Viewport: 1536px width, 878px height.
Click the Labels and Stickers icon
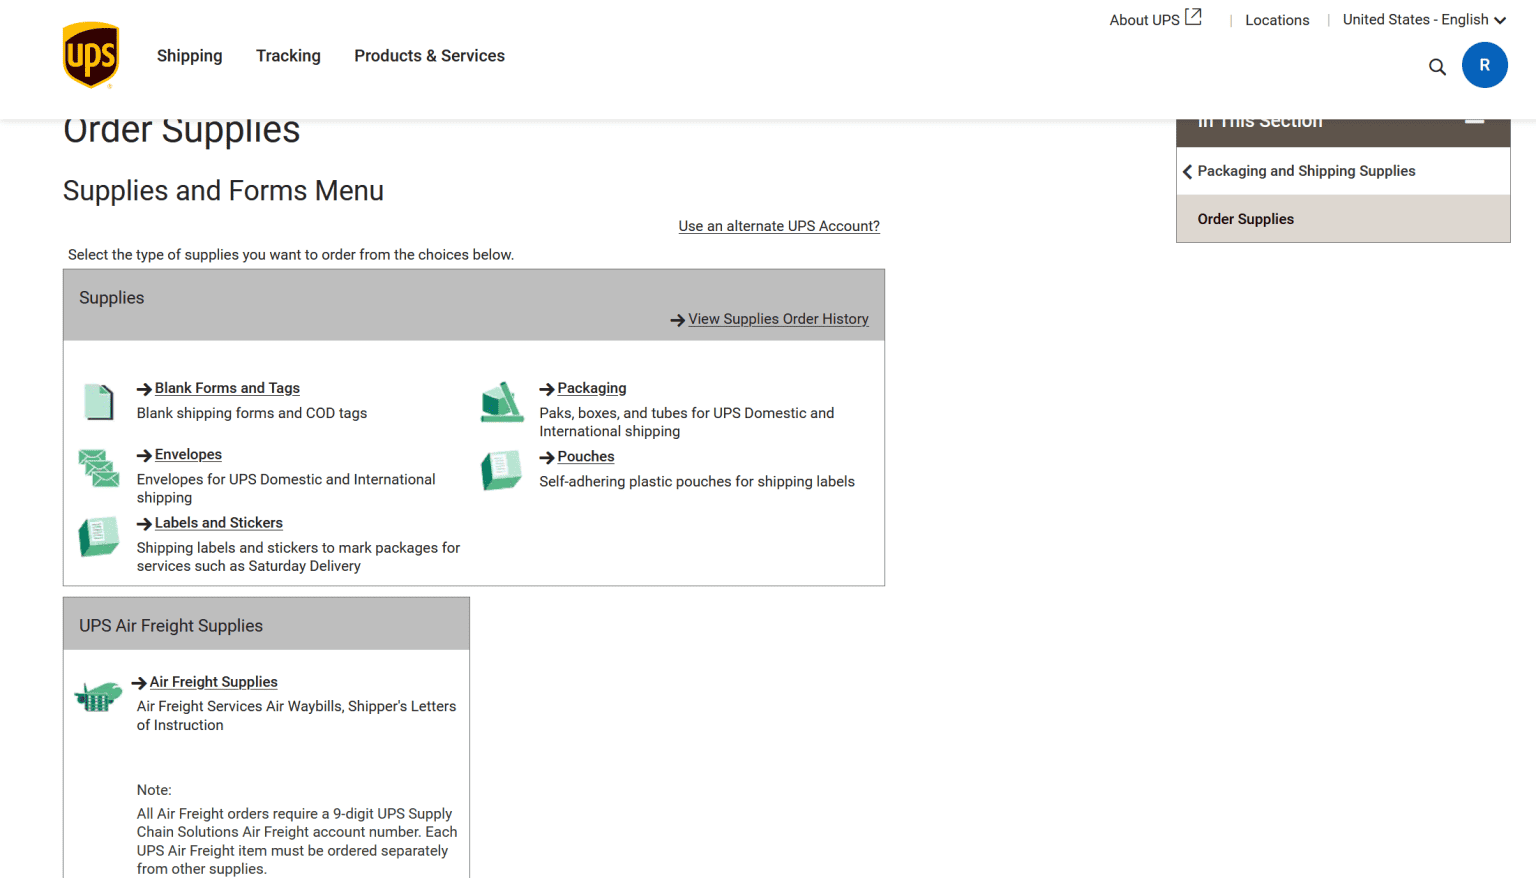(x=99, y=537)
